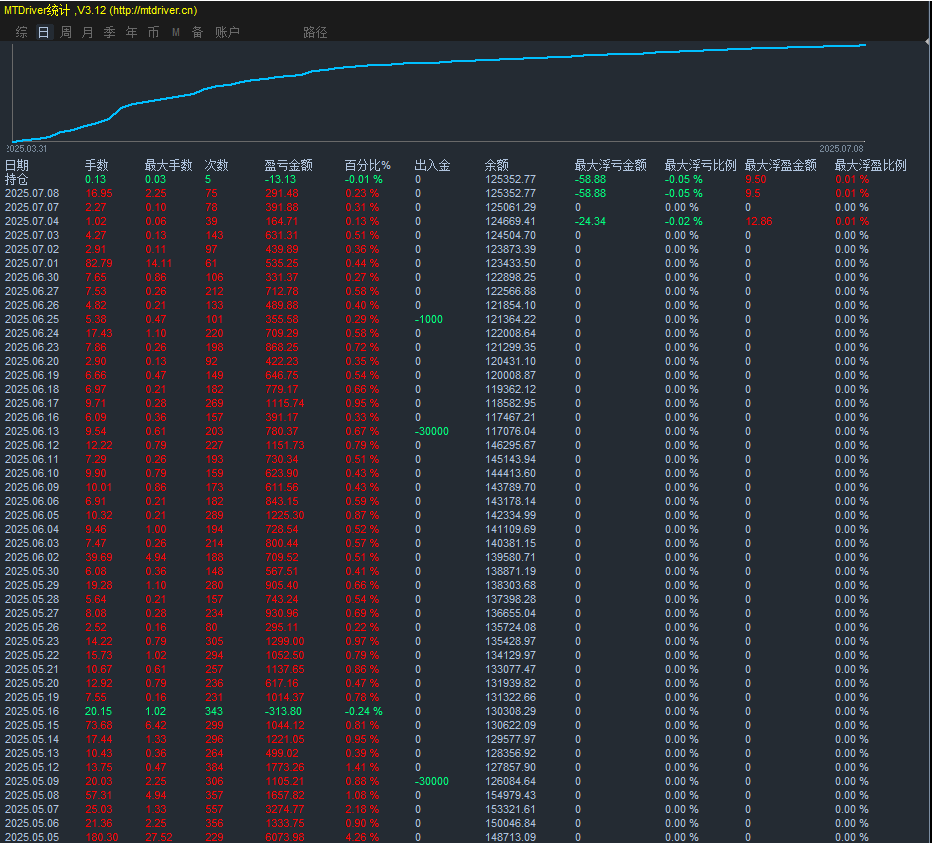The height and width of the screenshot is (844, 932).
Task: Click the -313.80 loss amount
Action: pyautogui.click(x=283, y=711)
